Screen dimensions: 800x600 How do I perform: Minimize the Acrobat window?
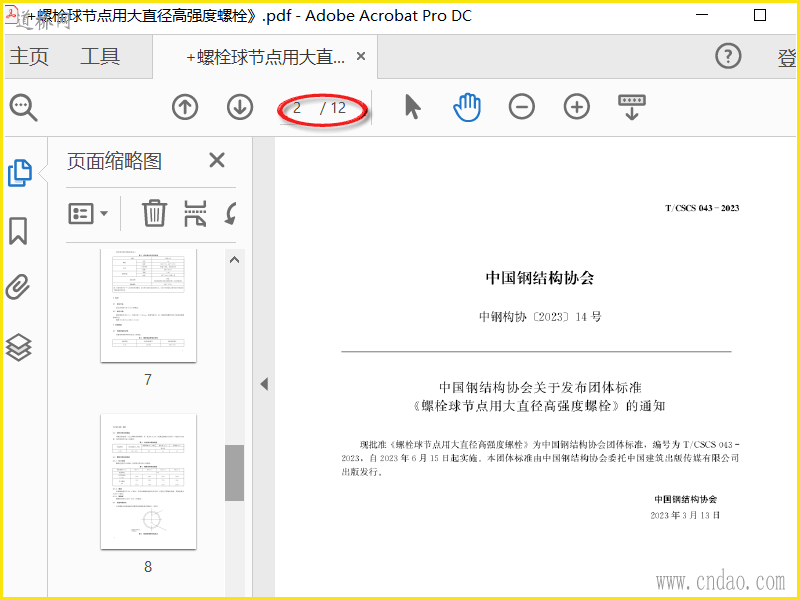tap(702, 15)
